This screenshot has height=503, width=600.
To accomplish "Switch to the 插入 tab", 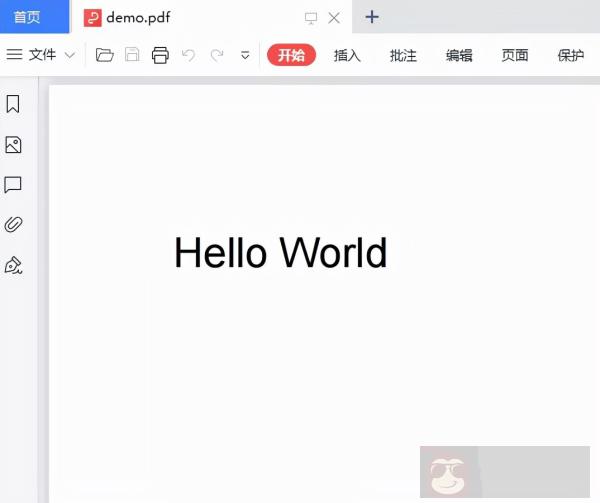I will point(347,55).
